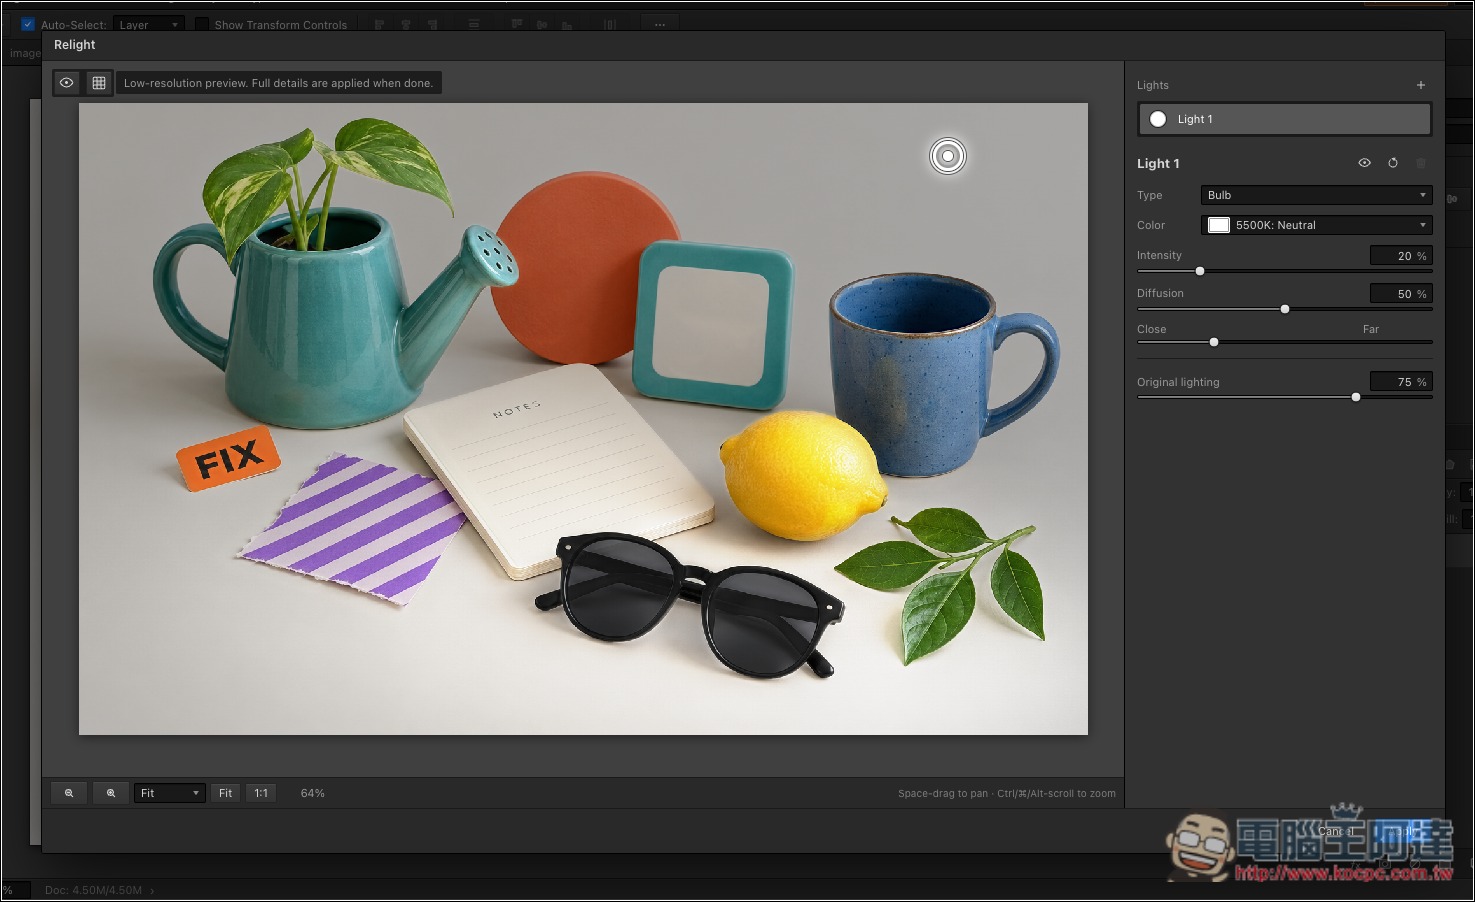Click the Lights section label
The height and width of the screenshot is (902, 1475).
1153,86
